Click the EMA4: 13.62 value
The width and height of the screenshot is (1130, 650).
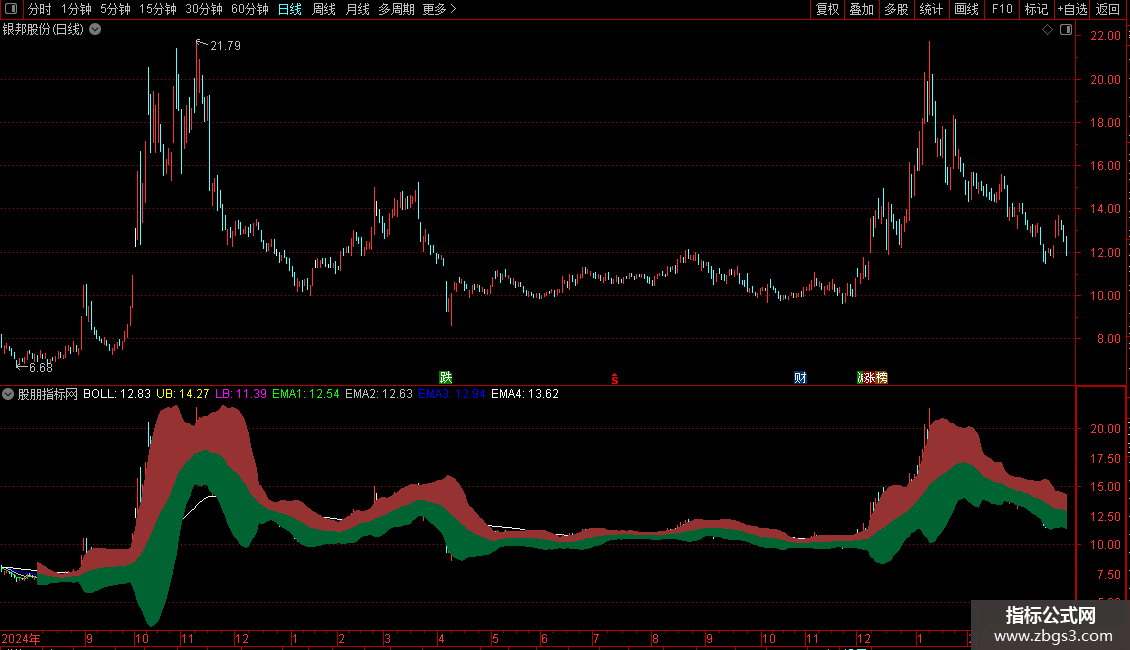(525, 394)
